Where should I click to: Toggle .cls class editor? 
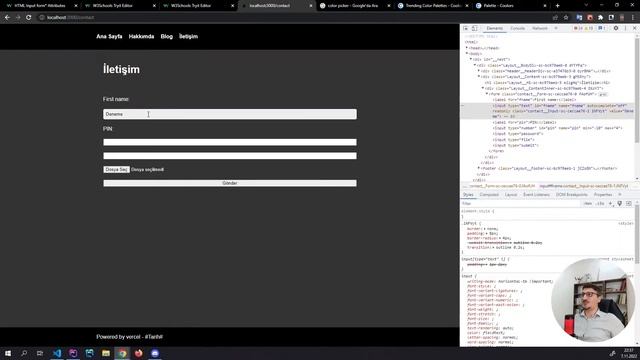(x=600, y=203)
